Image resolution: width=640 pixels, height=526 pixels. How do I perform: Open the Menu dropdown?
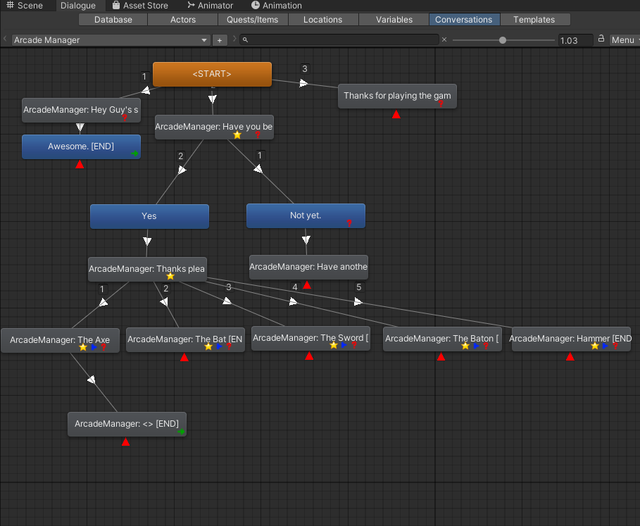coord(624,40)
